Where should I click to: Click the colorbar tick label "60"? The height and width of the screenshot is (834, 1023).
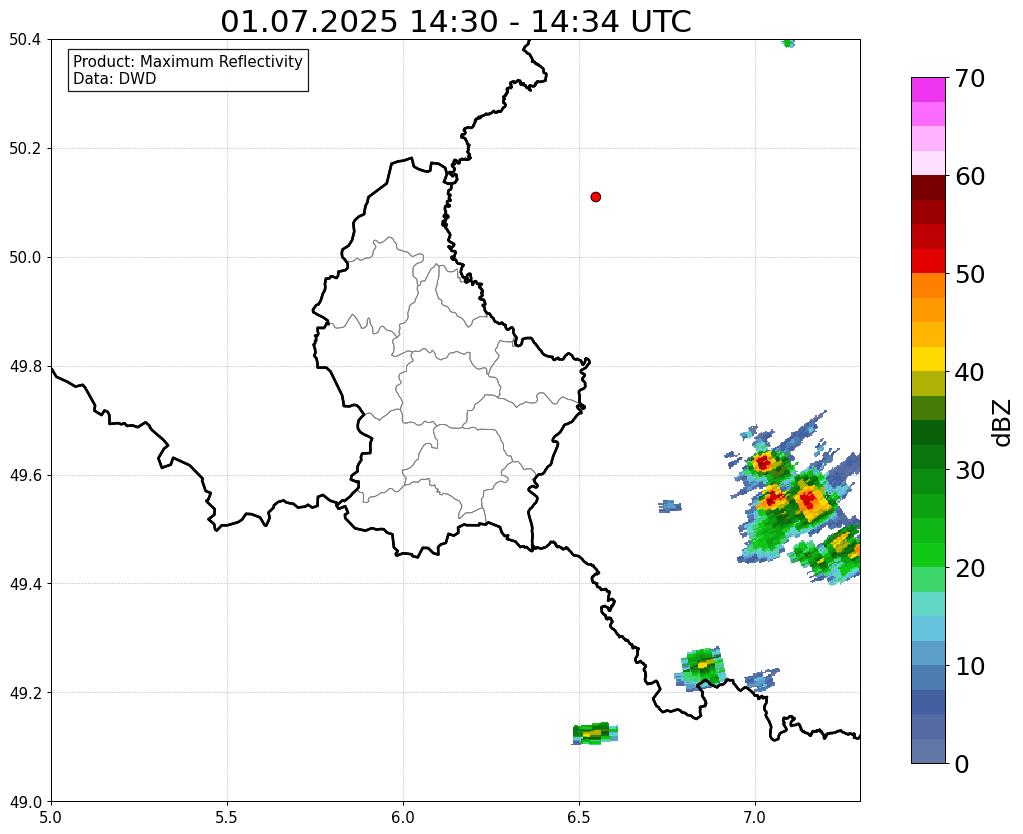(969, 176)
